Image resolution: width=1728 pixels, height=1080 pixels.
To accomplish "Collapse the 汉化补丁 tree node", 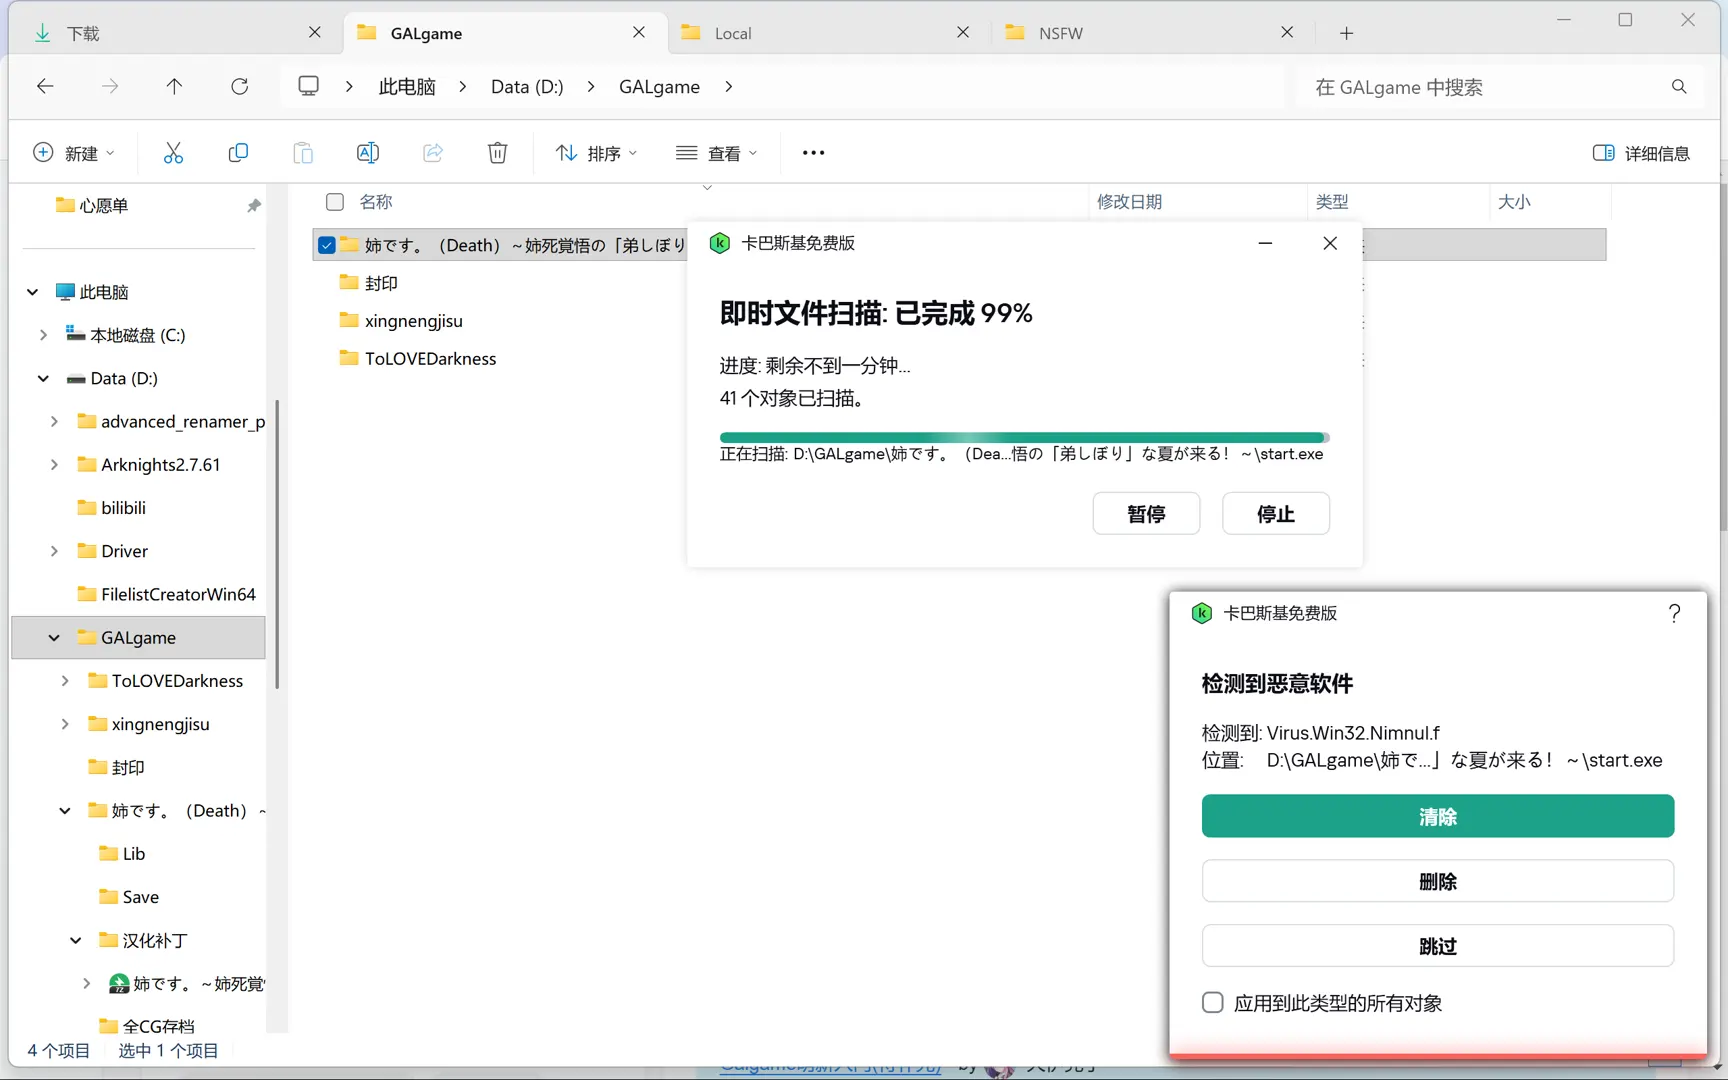I will tap(76, 940).
